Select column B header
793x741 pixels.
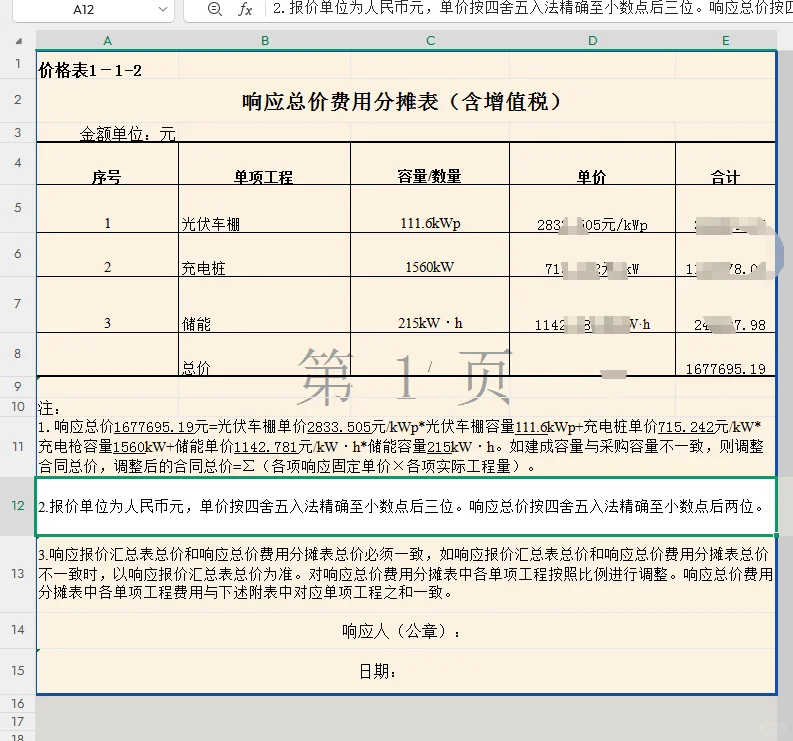265,41
